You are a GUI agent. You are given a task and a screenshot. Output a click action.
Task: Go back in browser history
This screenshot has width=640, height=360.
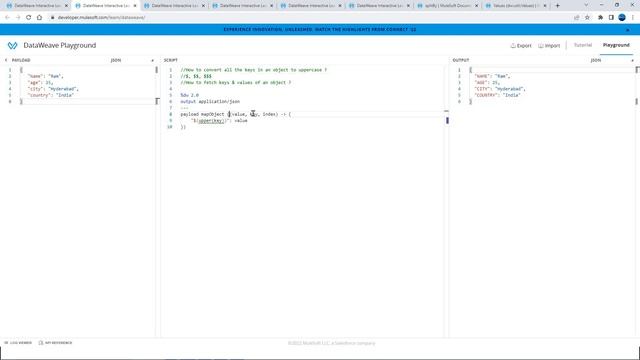pos(7,18)
